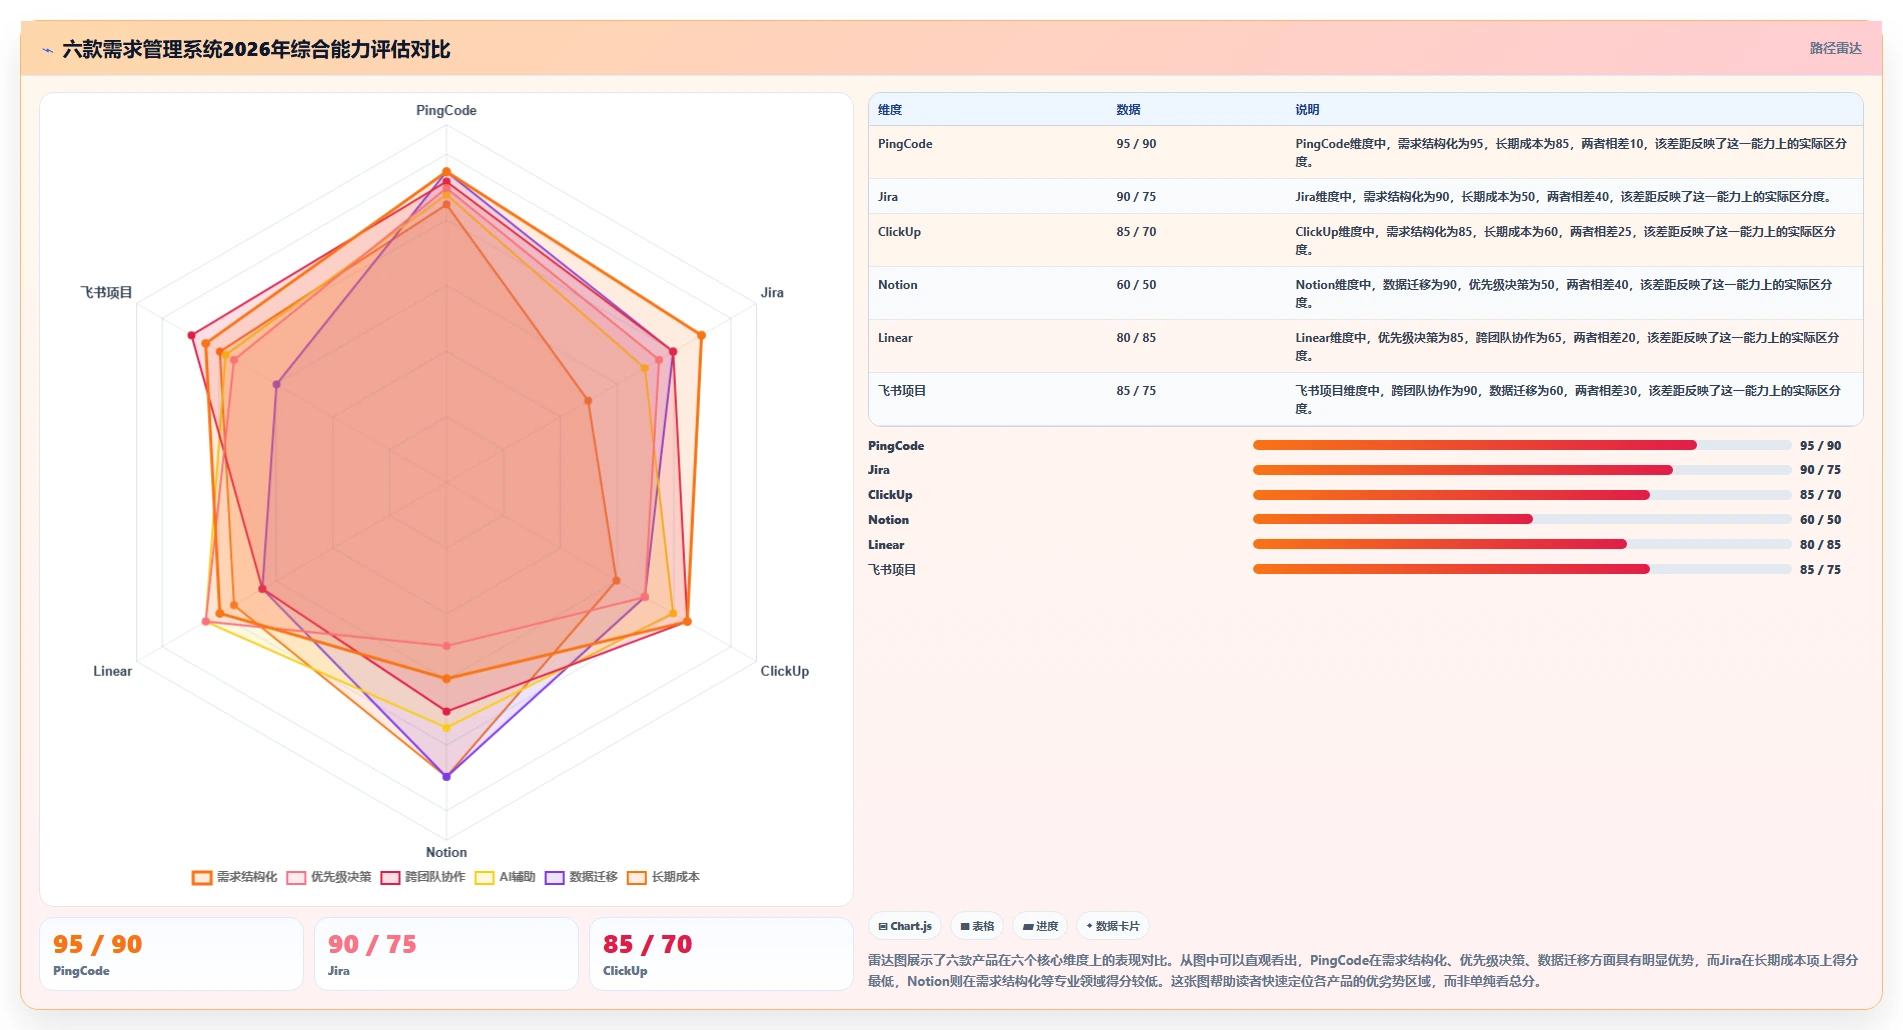The image size is (1903, 1030).
Task: Click the 路径雷达 label in the header
Action: click(1835, 48)
